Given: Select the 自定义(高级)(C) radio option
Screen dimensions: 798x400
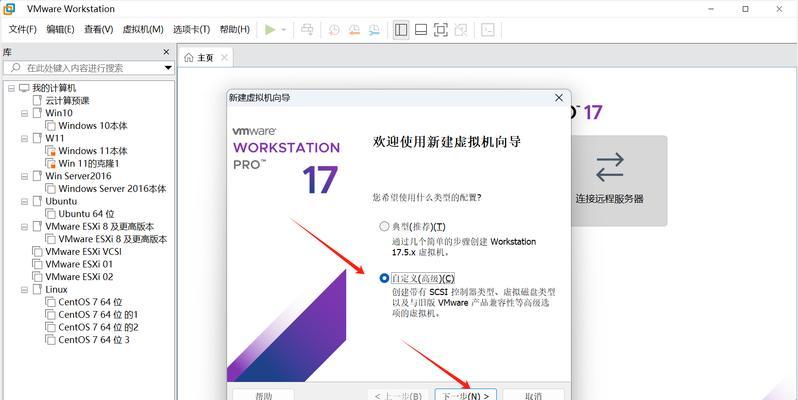Looking at the screenshot, I should [384, 278].
